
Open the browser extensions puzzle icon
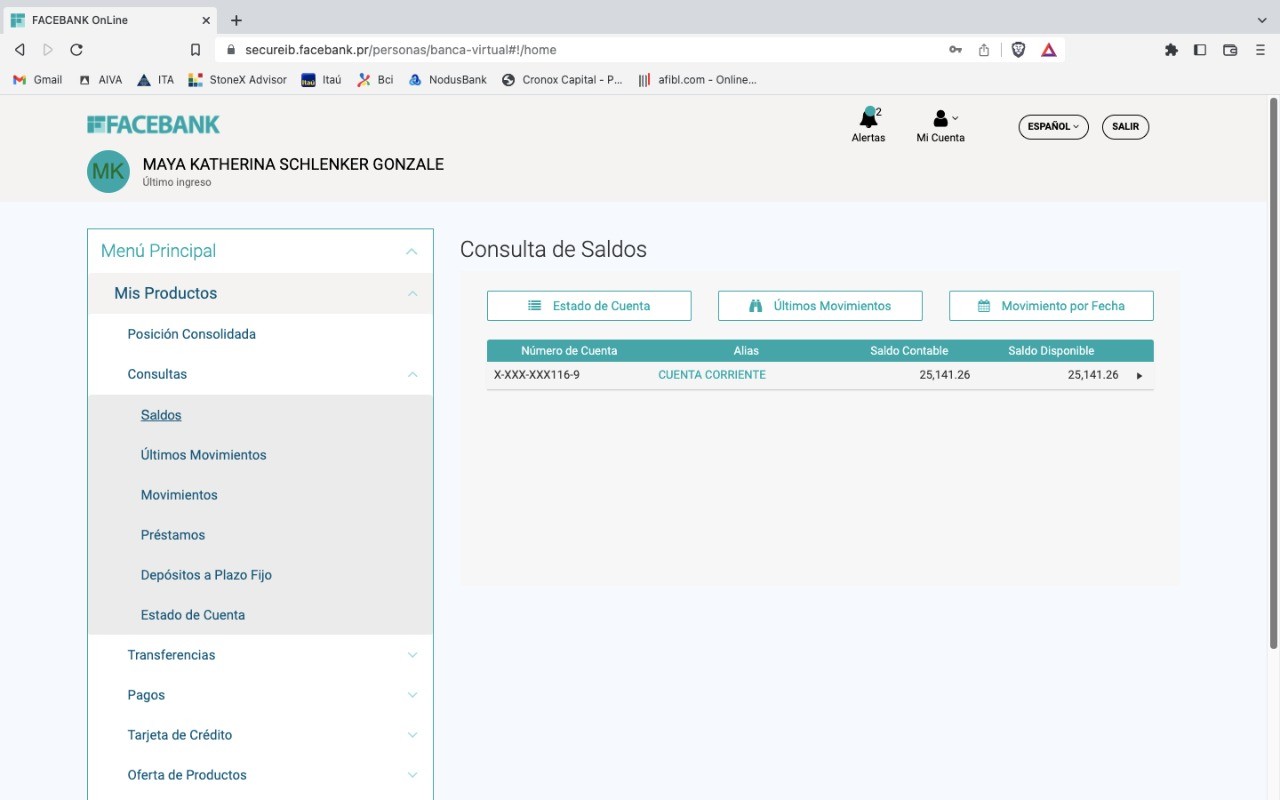[1171, 50]
